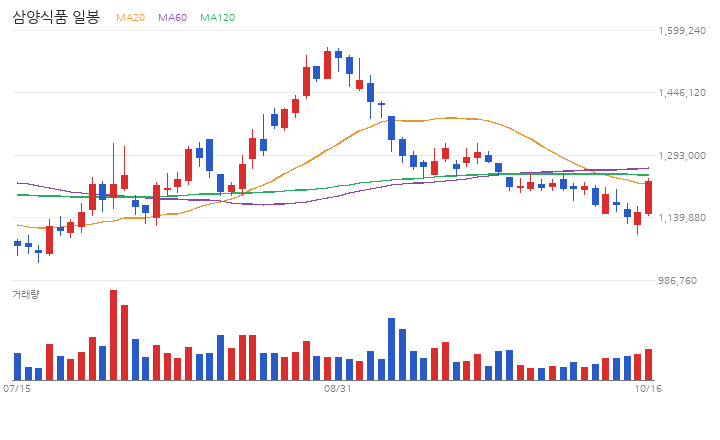Click the 10/16 date axis label
This screenshot has width=720, height=440.
pos(648,389)
